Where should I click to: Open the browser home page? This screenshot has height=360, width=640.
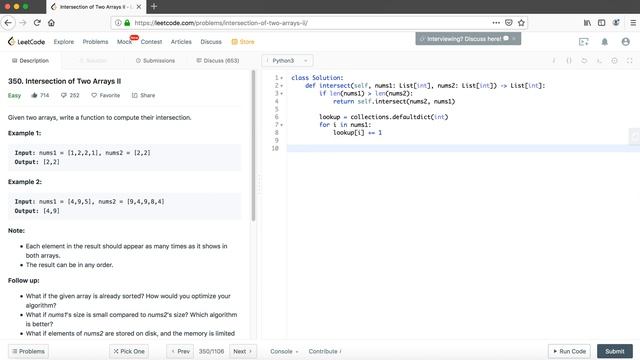51,23
